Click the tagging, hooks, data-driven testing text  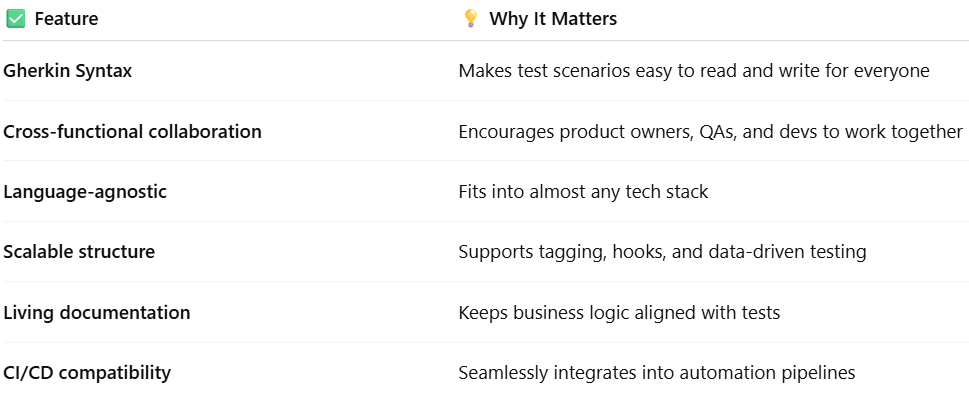coord(662,252)
